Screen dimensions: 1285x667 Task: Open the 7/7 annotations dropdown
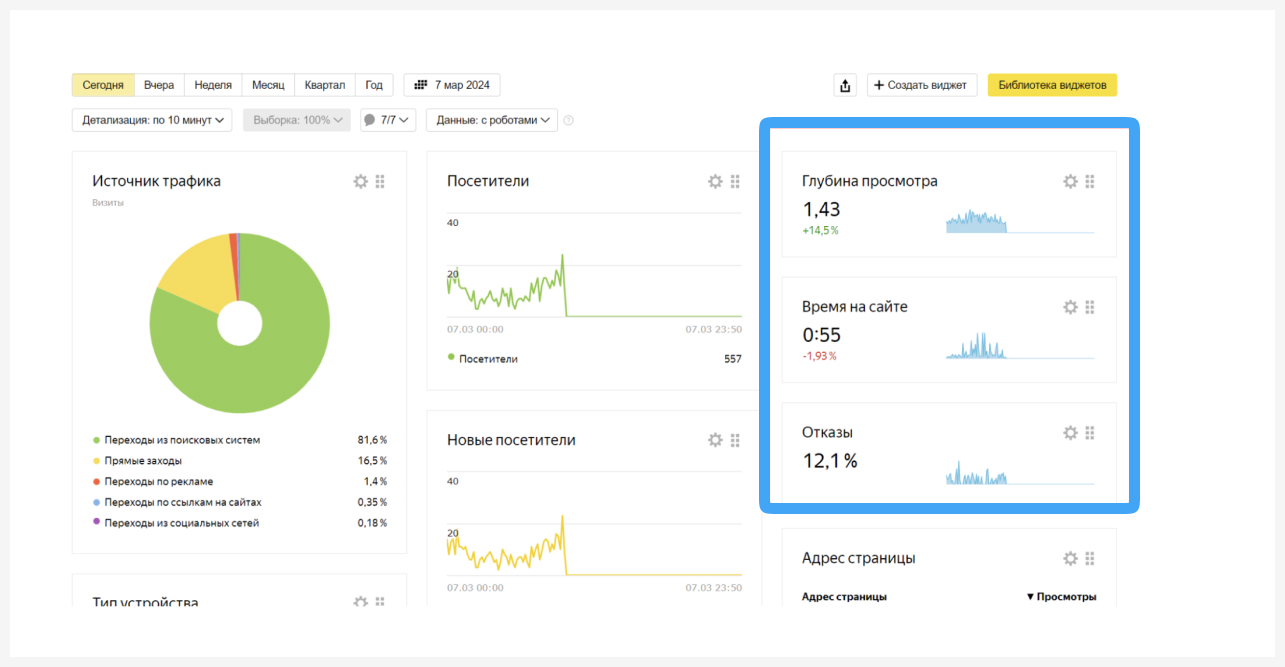pyautogui.click(x=389, y=120)
